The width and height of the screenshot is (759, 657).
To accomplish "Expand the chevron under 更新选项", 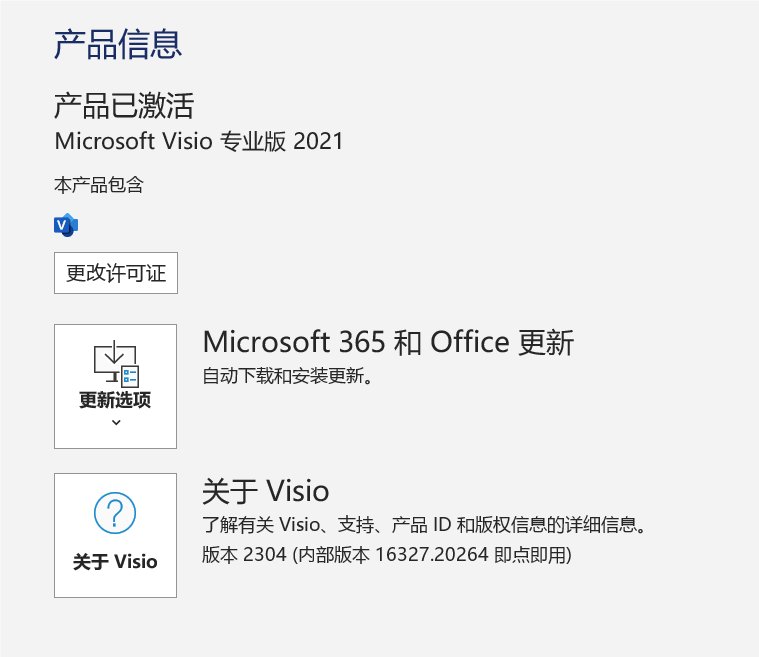I will (116, 423).
